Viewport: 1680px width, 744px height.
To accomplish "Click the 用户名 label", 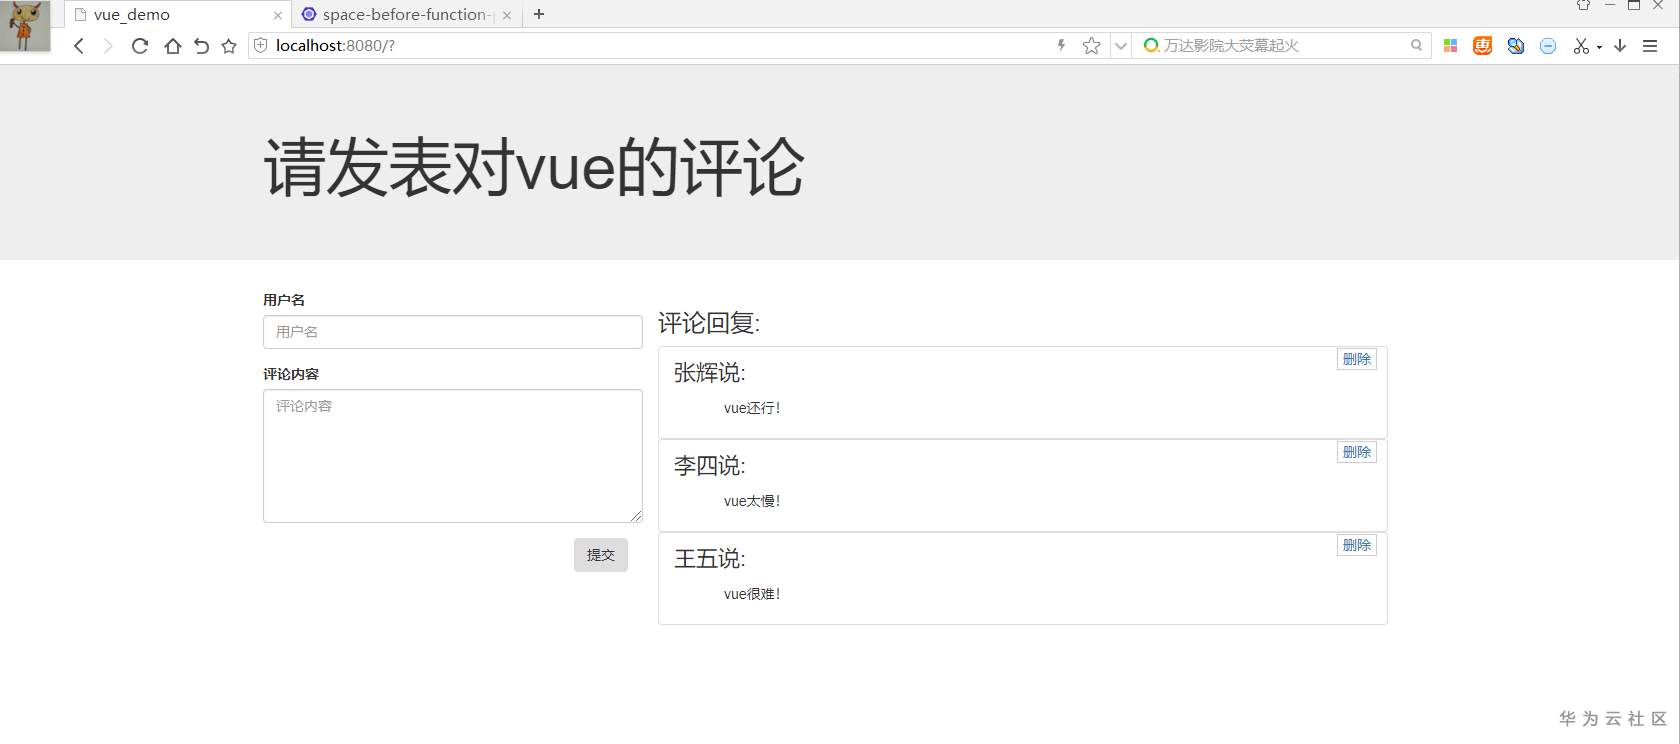I will pyautogui.click(x=284, y=300).
